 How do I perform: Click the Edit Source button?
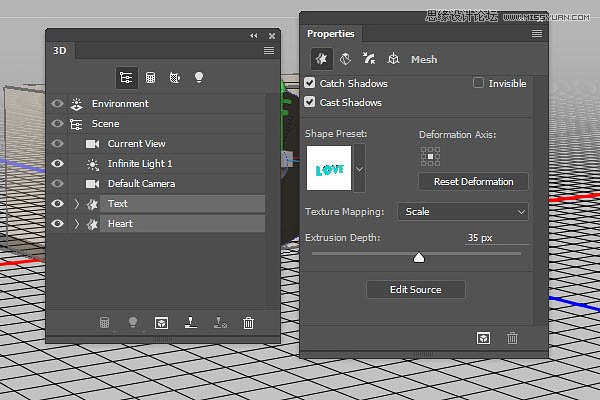tap(416, 290)
